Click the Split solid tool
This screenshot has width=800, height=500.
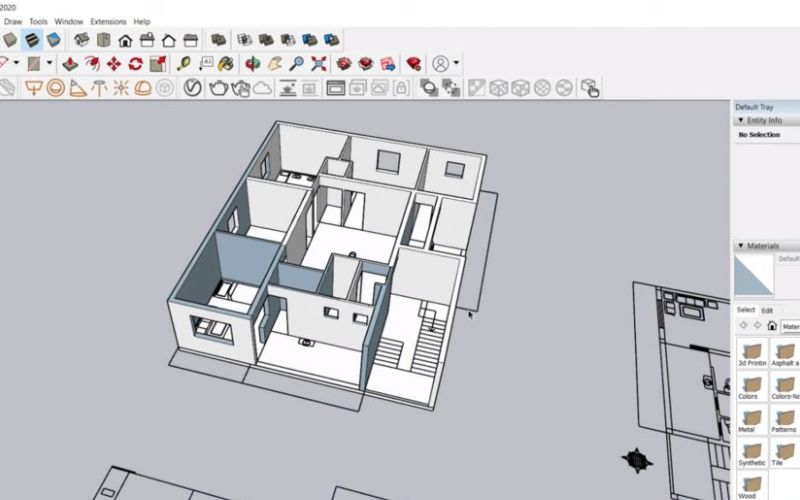pyautogui.click(x=332, y=40)
